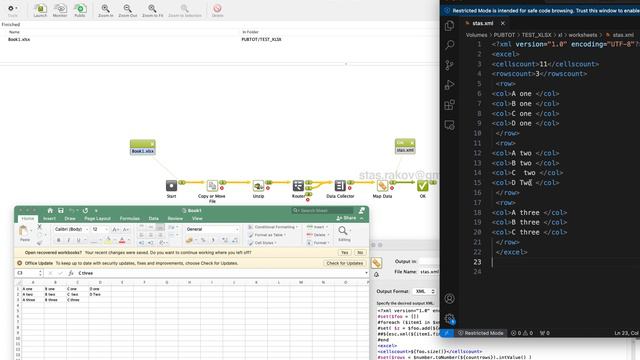Click Yes on recovered workbooks bar
The width and height of the screenshot is (640, 360).
pyautogui.click(x=344, y=253)
